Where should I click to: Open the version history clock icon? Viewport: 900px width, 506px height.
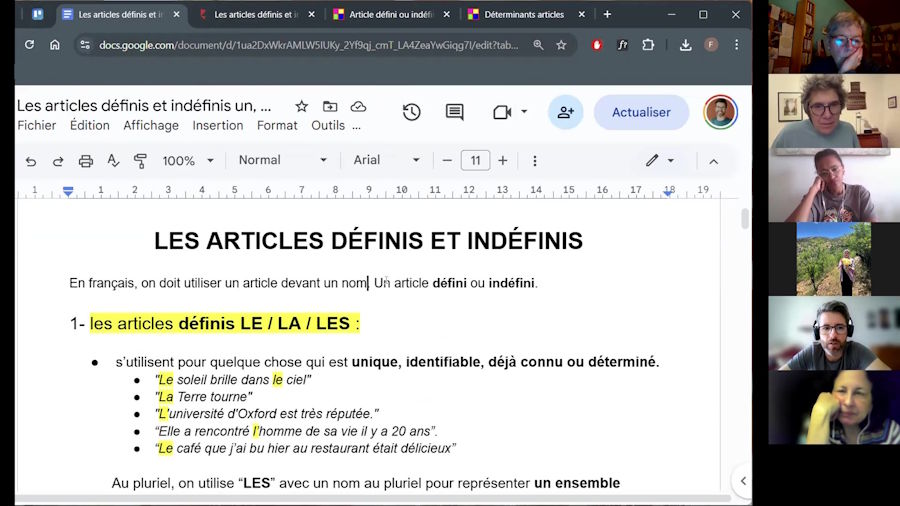click(x=411, y=112)
